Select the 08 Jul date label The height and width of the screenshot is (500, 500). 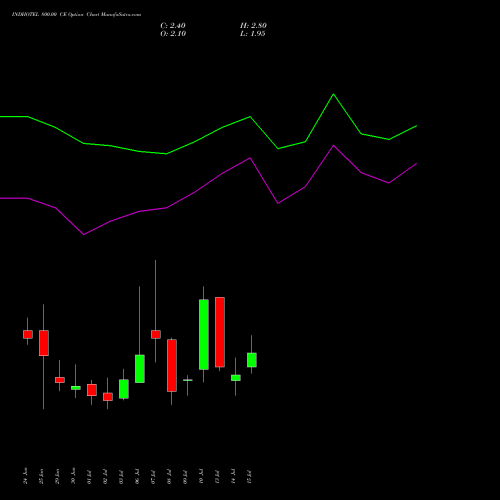[x=170, y=476]
